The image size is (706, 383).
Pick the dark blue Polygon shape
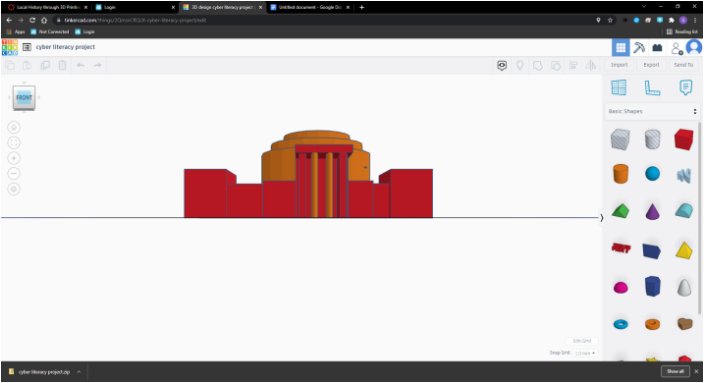653,287
